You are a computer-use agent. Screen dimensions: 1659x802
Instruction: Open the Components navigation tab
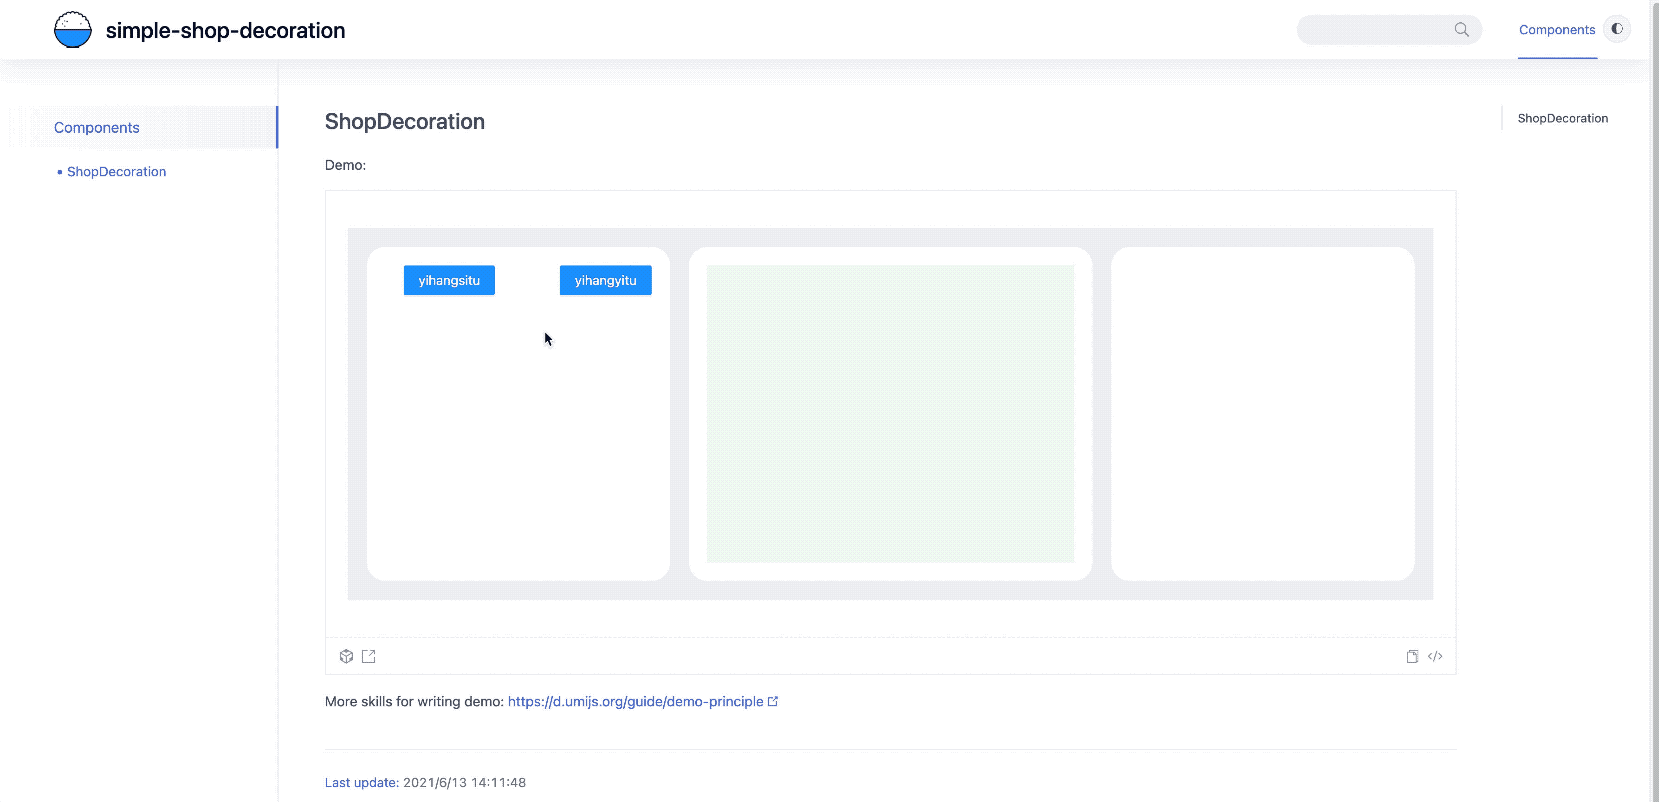[1557, 30]
